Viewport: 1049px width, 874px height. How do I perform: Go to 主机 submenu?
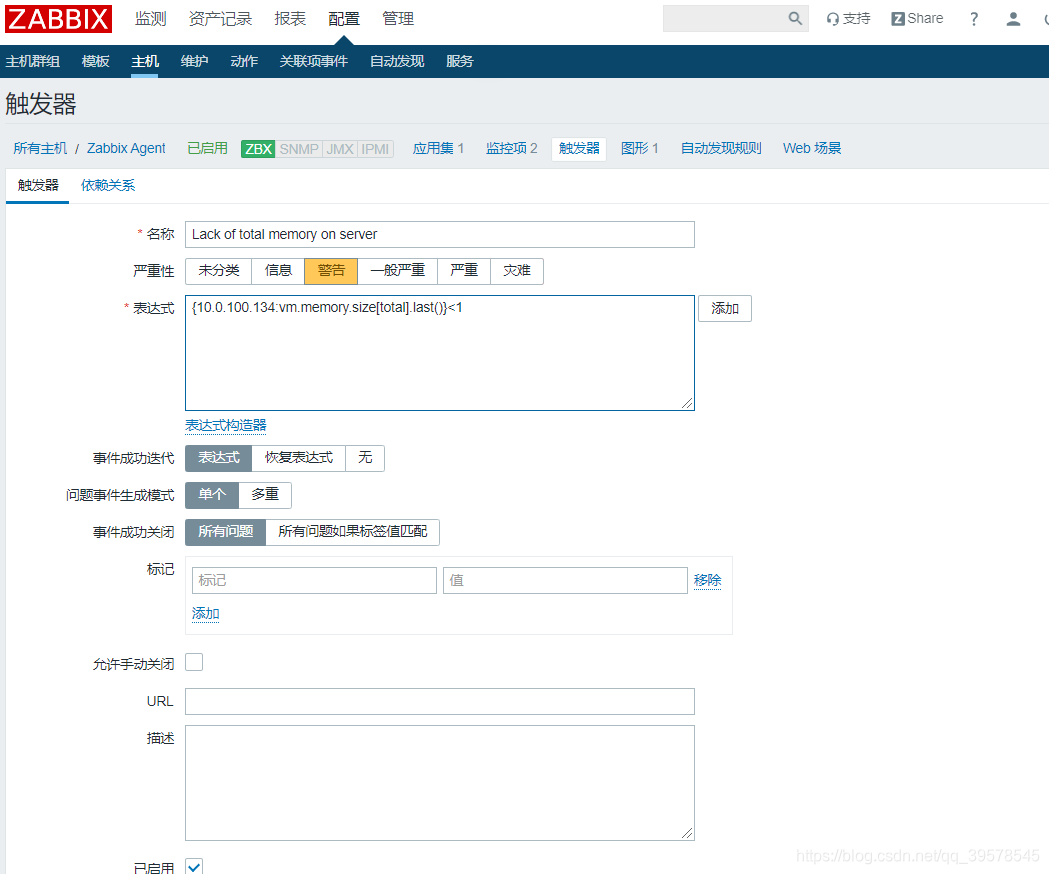(145, 62)
